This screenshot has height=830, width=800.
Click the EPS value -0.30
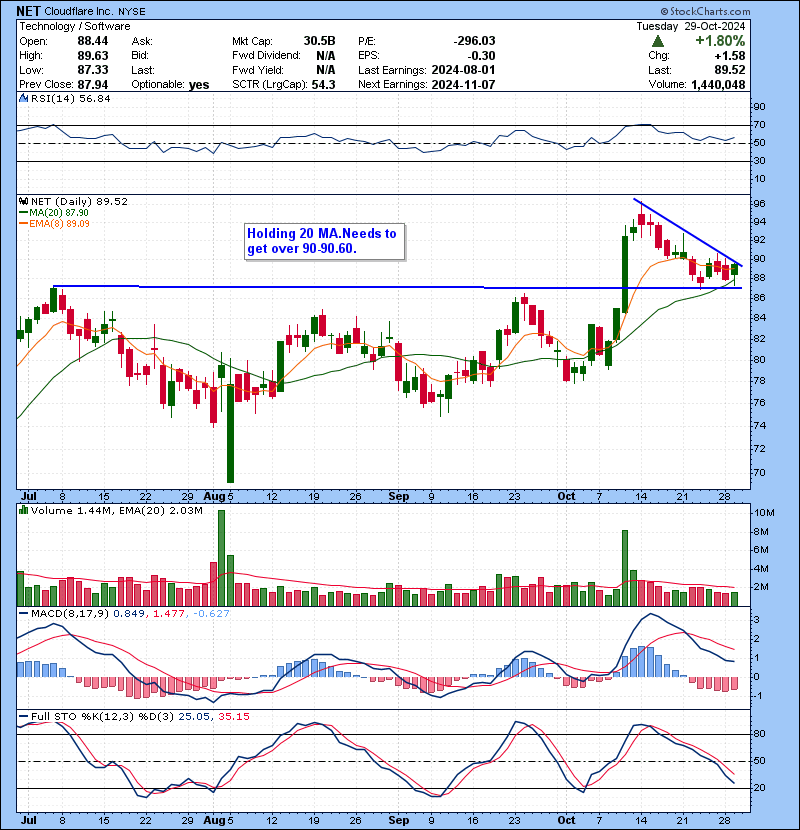tap(482, 56)
